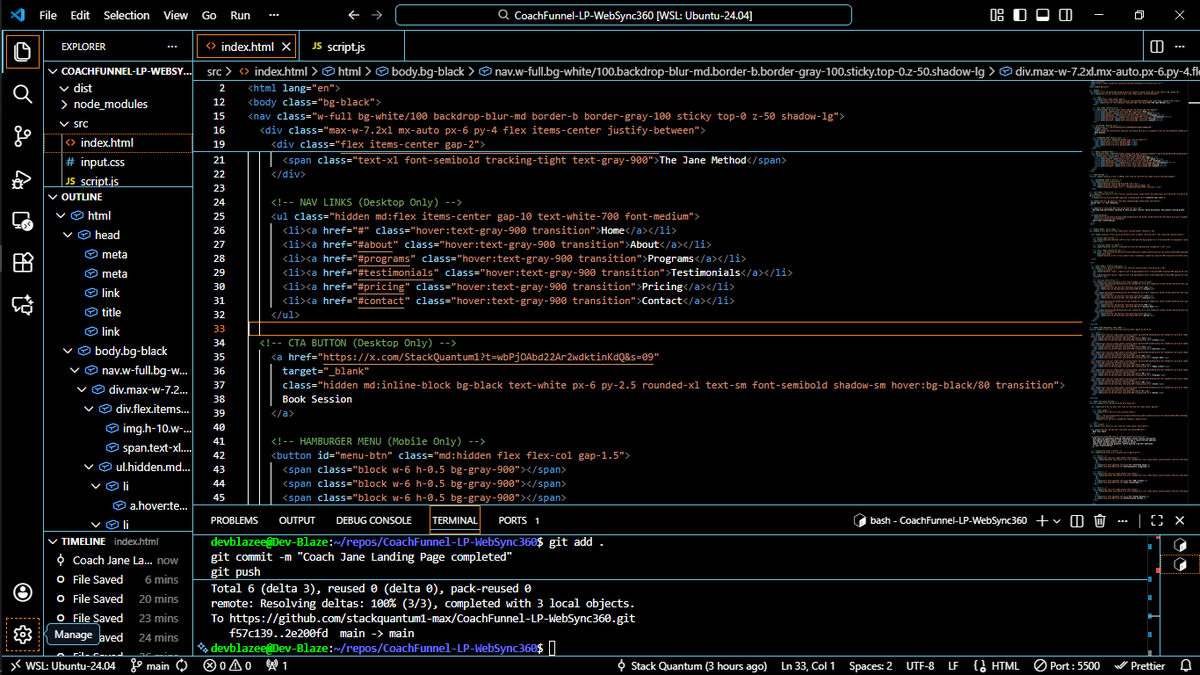Kill the terminal with trash icon

1100,520
